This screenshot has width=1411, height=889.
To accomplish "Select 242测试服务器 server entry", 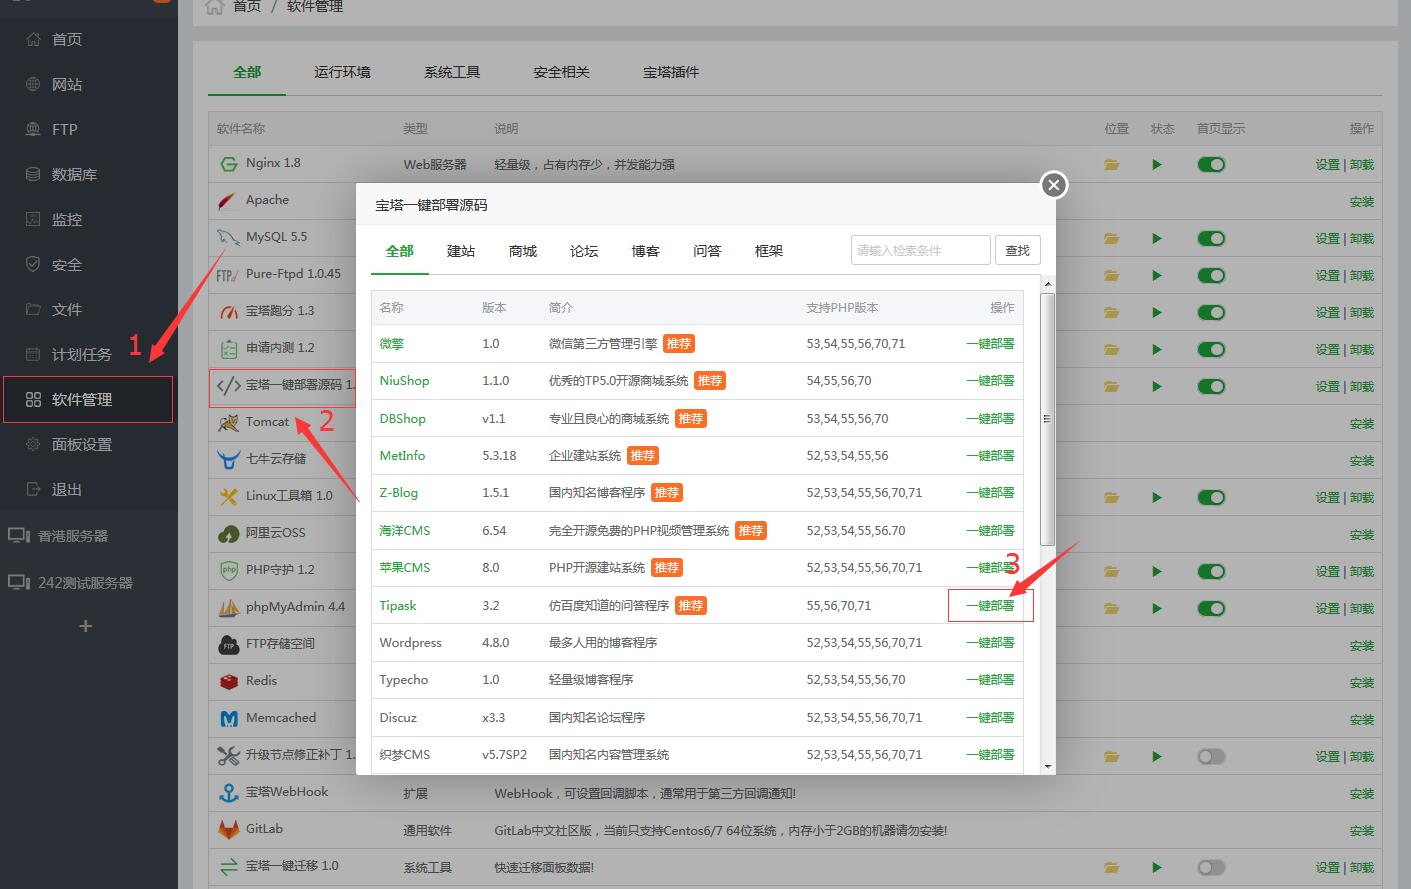I will pos(85,582).
